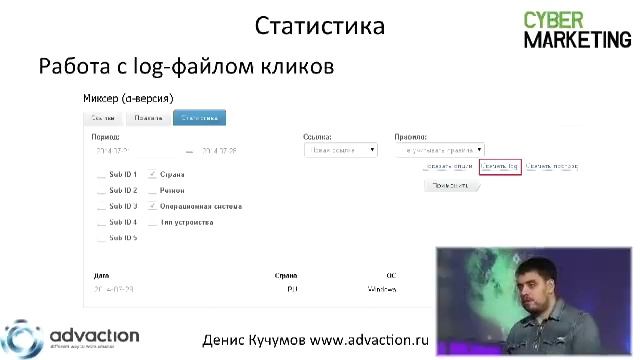Screen dimensions: 640x360
Task: Tick the Sub ID 2 checkbox
Action: tap(101, 191)
